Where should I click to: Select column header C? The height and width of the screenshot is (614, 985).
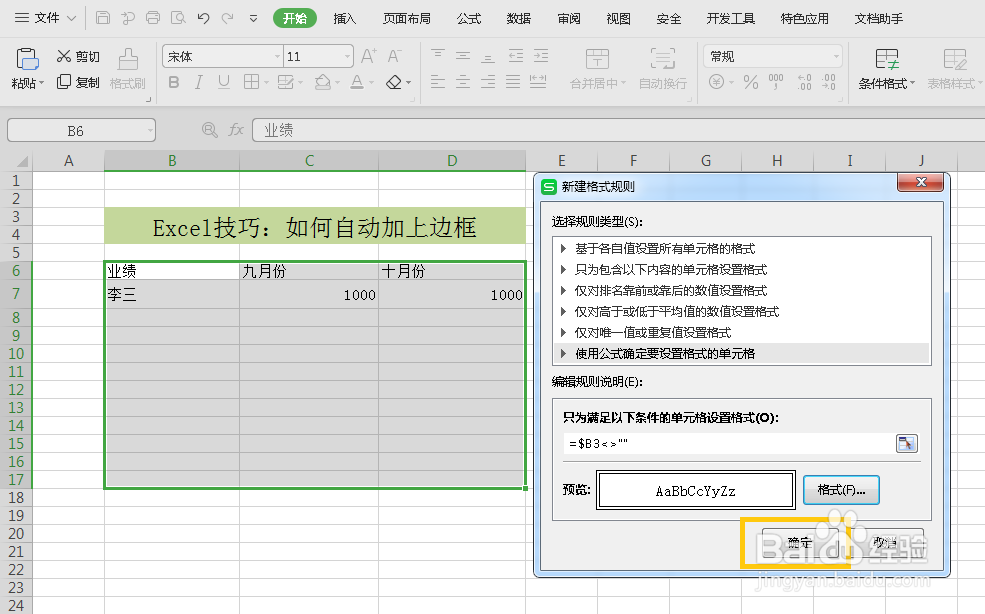pyautogui.click(x=309, y=160)
